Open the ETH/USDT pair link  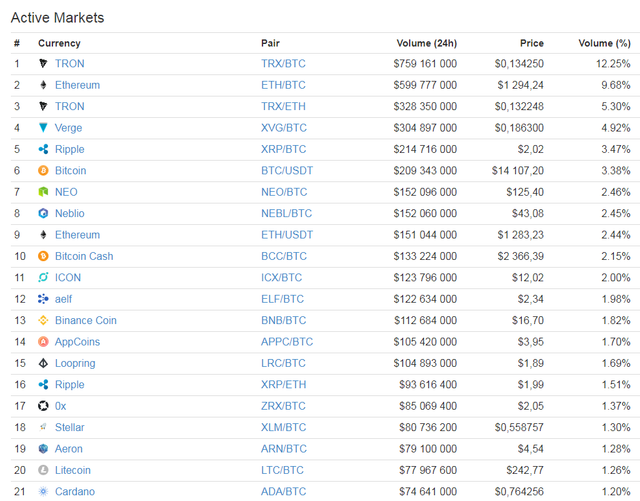(287, 235)
